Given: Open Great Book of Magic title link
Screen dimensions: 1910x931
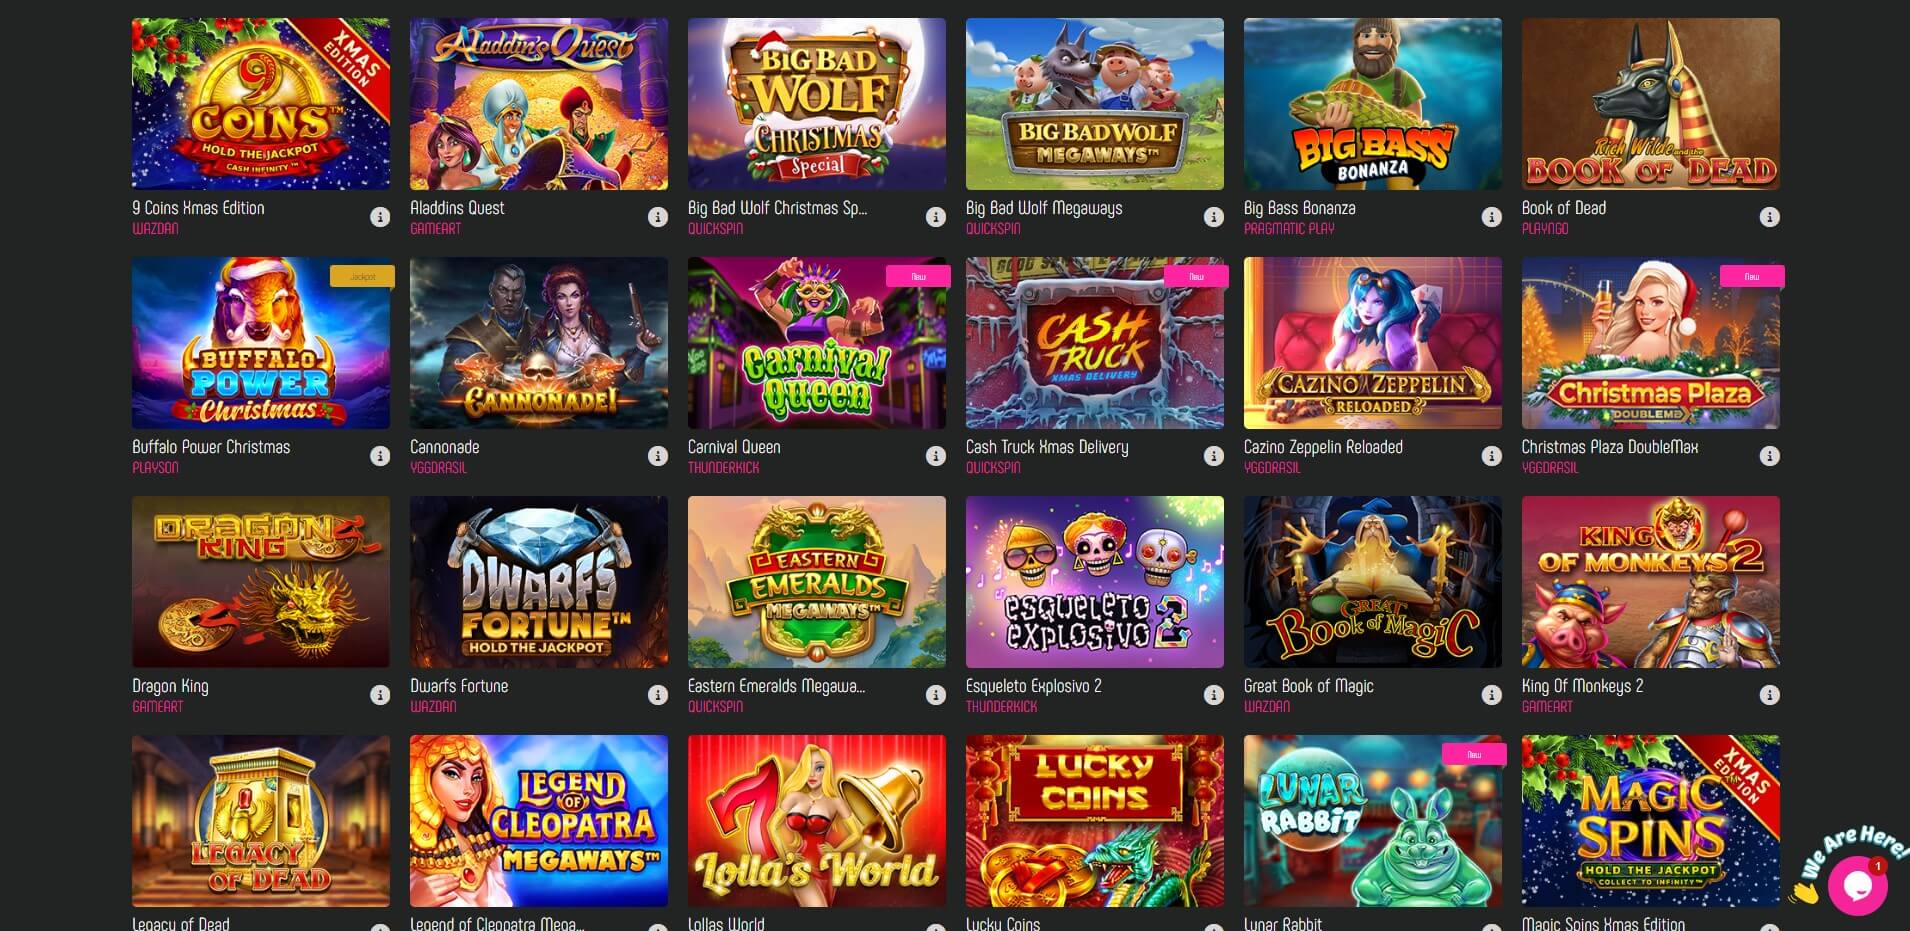Looking at the screenshot, I should 1309,686.
